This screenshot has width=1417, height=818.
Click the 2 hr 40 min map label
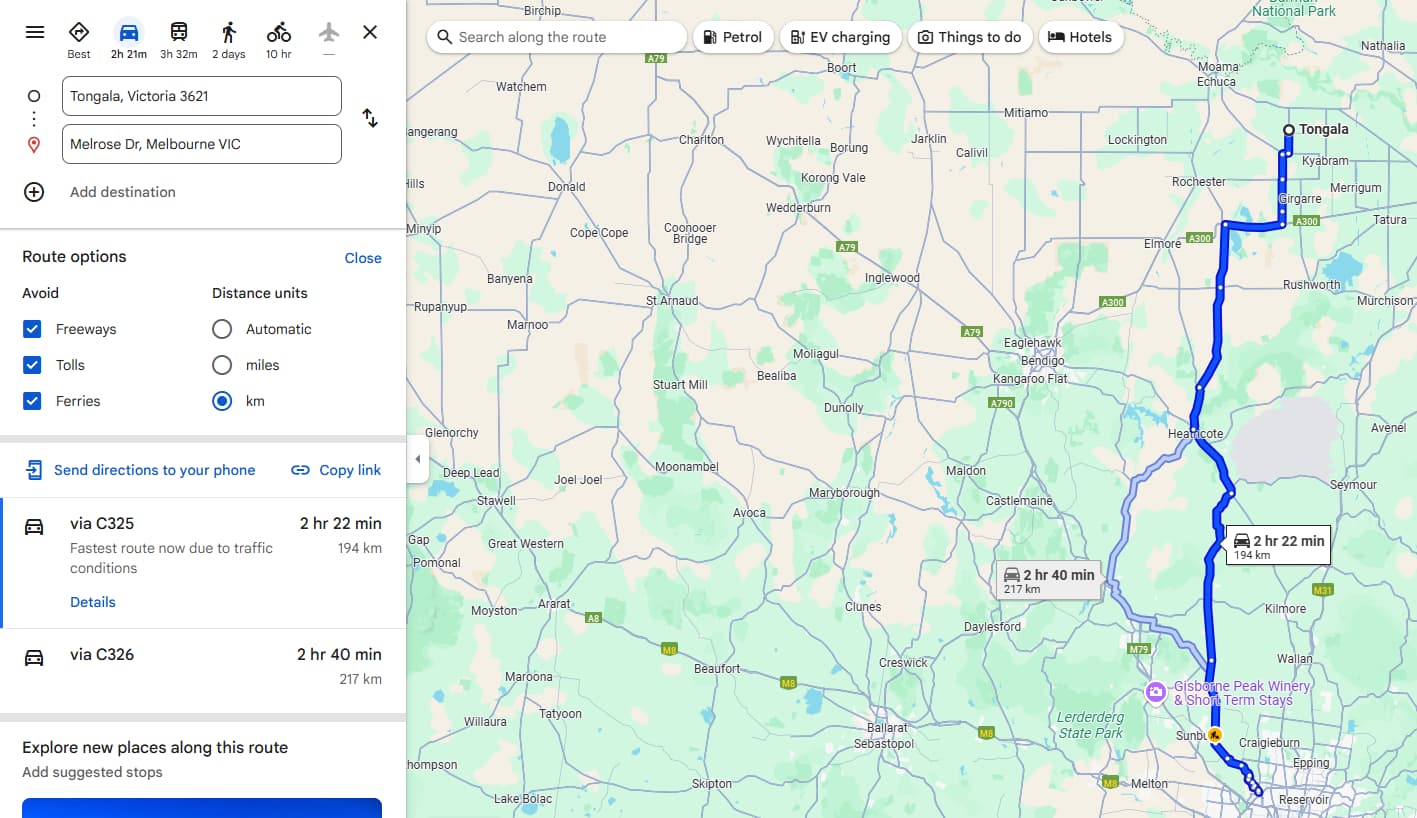pyautogui.click(x=1049, y=580)
